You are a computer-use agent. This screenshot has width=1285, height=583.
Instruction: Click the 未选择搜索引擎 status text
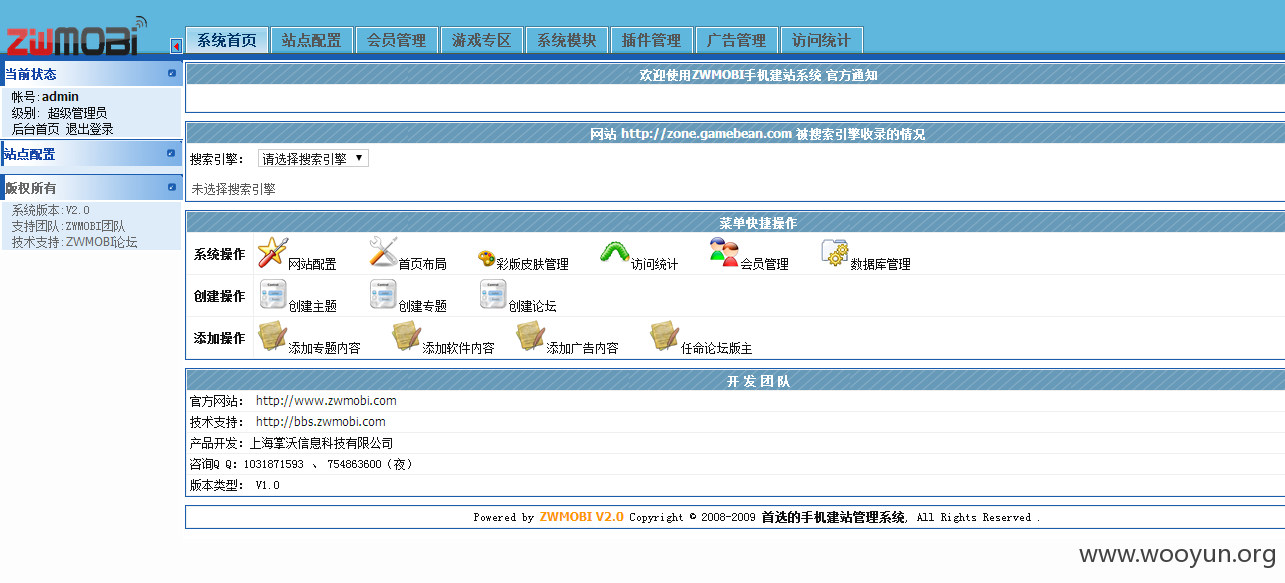pos(233,188)
